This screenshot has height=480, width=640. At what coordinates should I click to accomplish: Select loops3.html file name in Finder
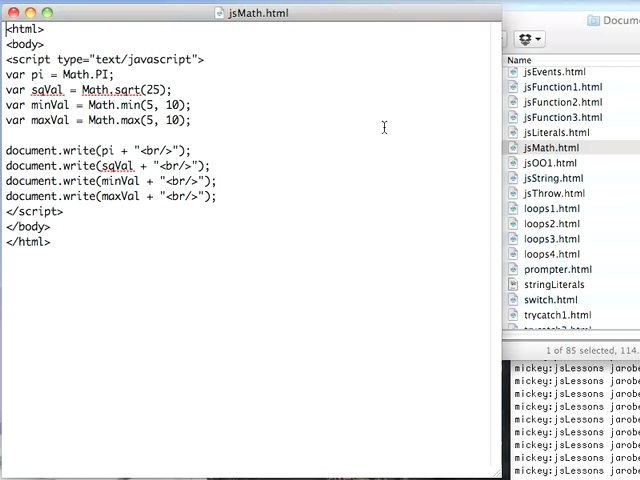click(x=552, y=239)
